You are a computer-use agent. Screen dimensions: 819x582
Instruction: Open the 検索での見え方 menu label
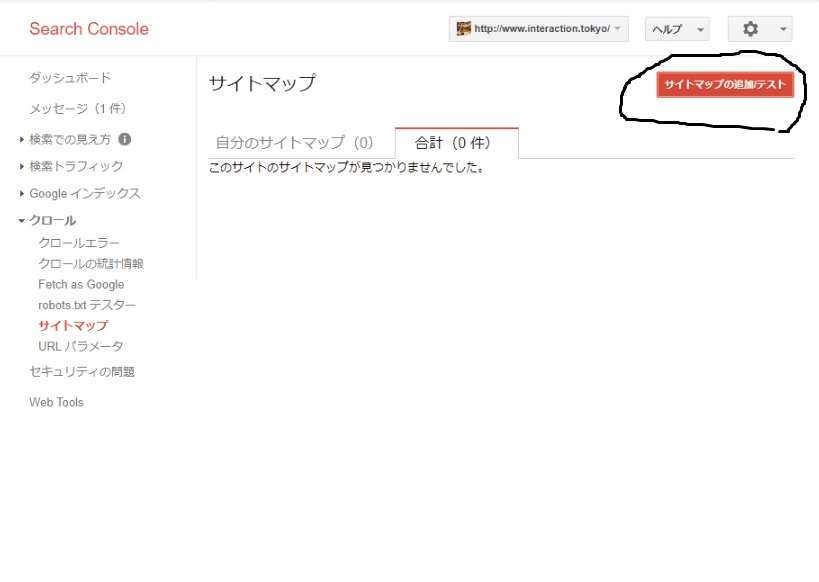[70, 139]
